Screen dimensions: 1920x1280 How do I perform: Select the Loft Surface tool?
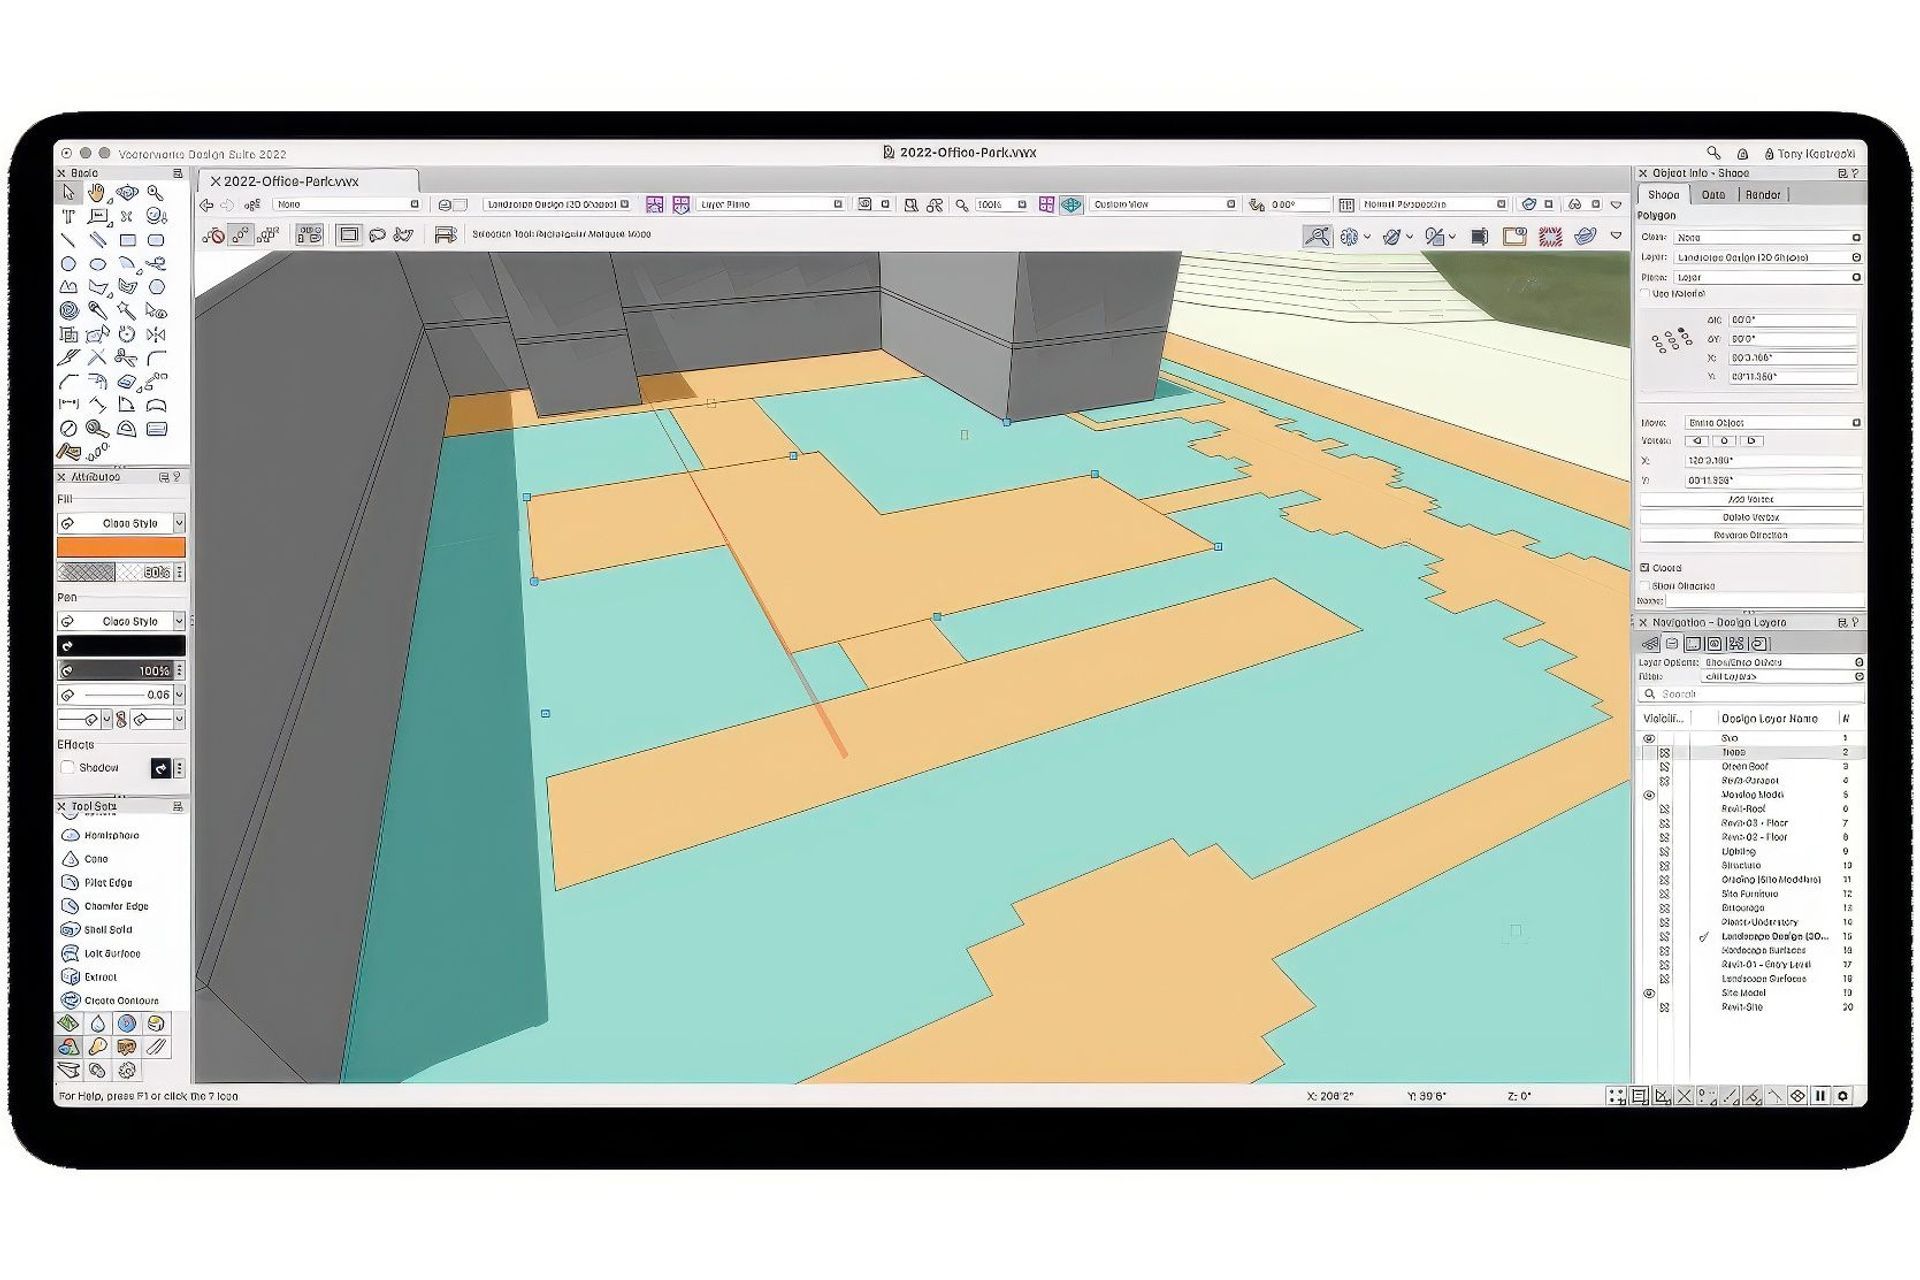tap(98, 953)
